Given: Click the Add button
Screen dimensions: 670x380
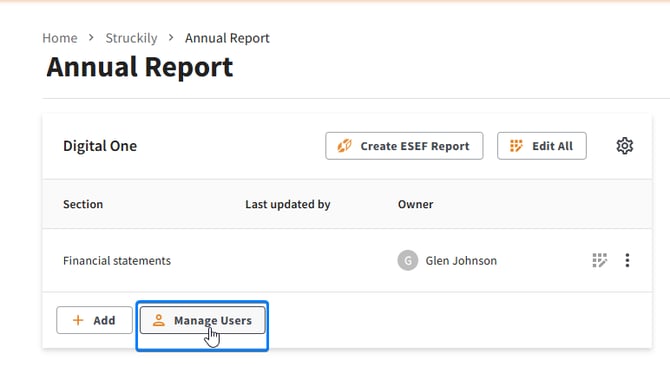Looking at the screenshot, I should point(94,320).
